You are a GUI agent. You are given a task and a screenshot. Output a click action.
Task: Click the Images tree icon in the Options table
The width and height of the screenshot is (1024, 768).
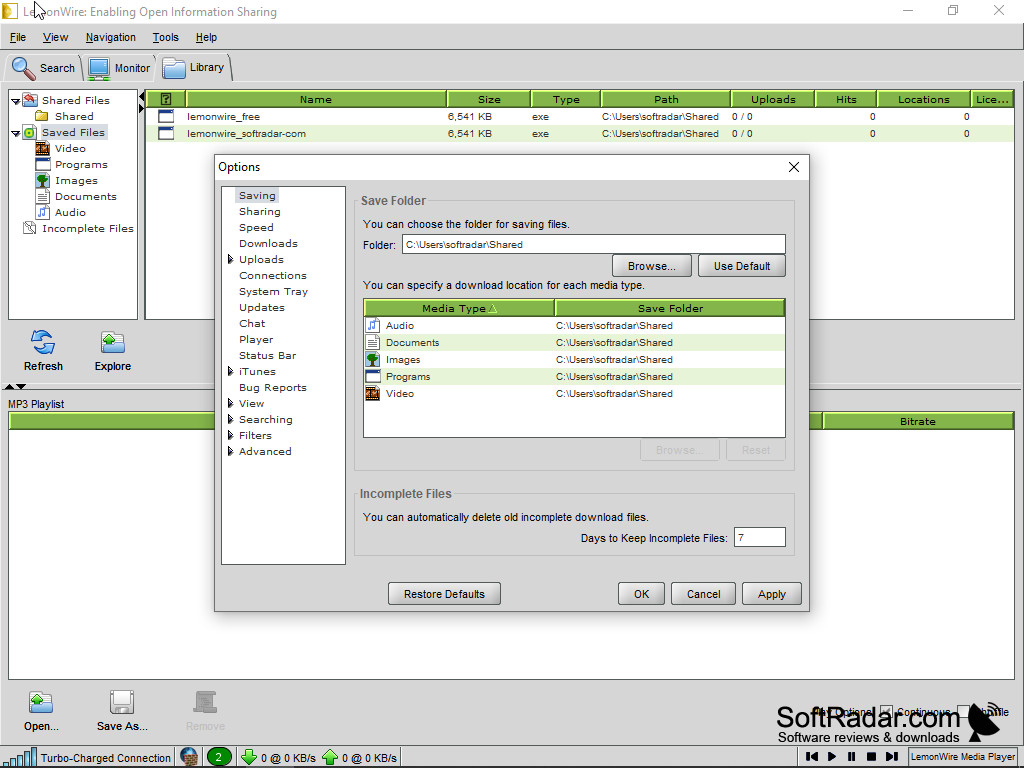click(x=372, y=359)
